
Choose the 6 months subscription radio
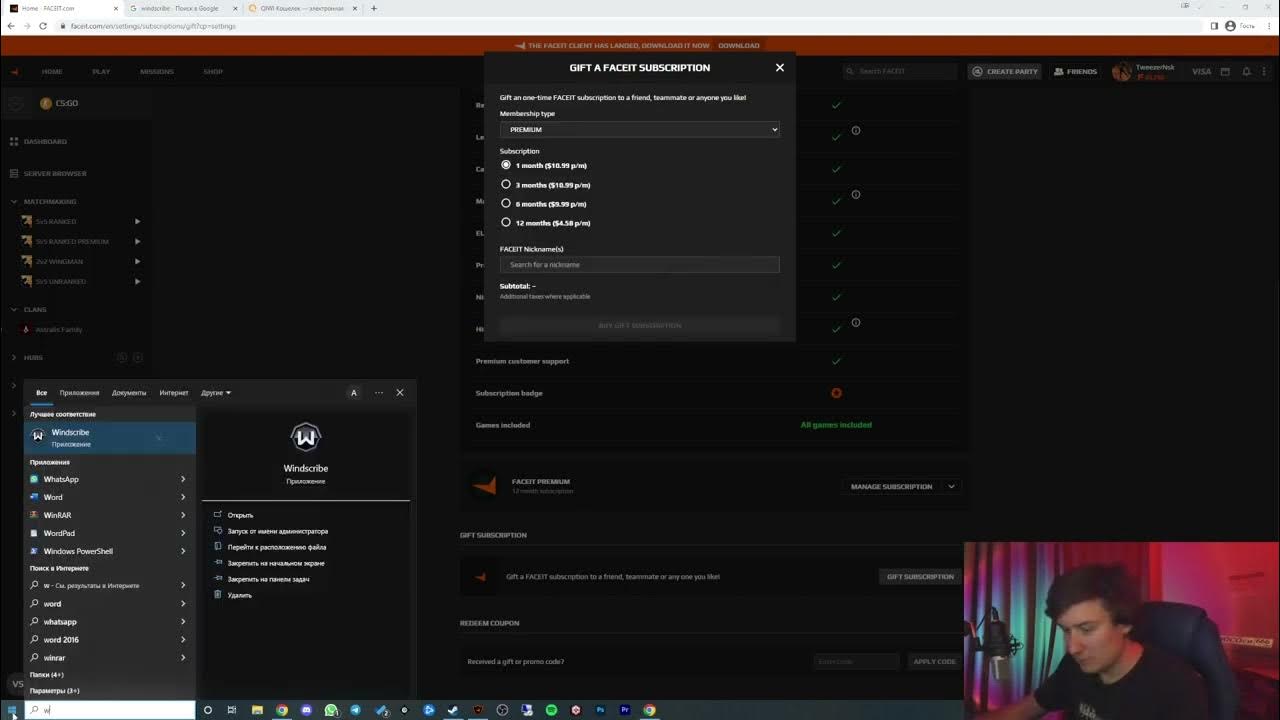(506, 203)
